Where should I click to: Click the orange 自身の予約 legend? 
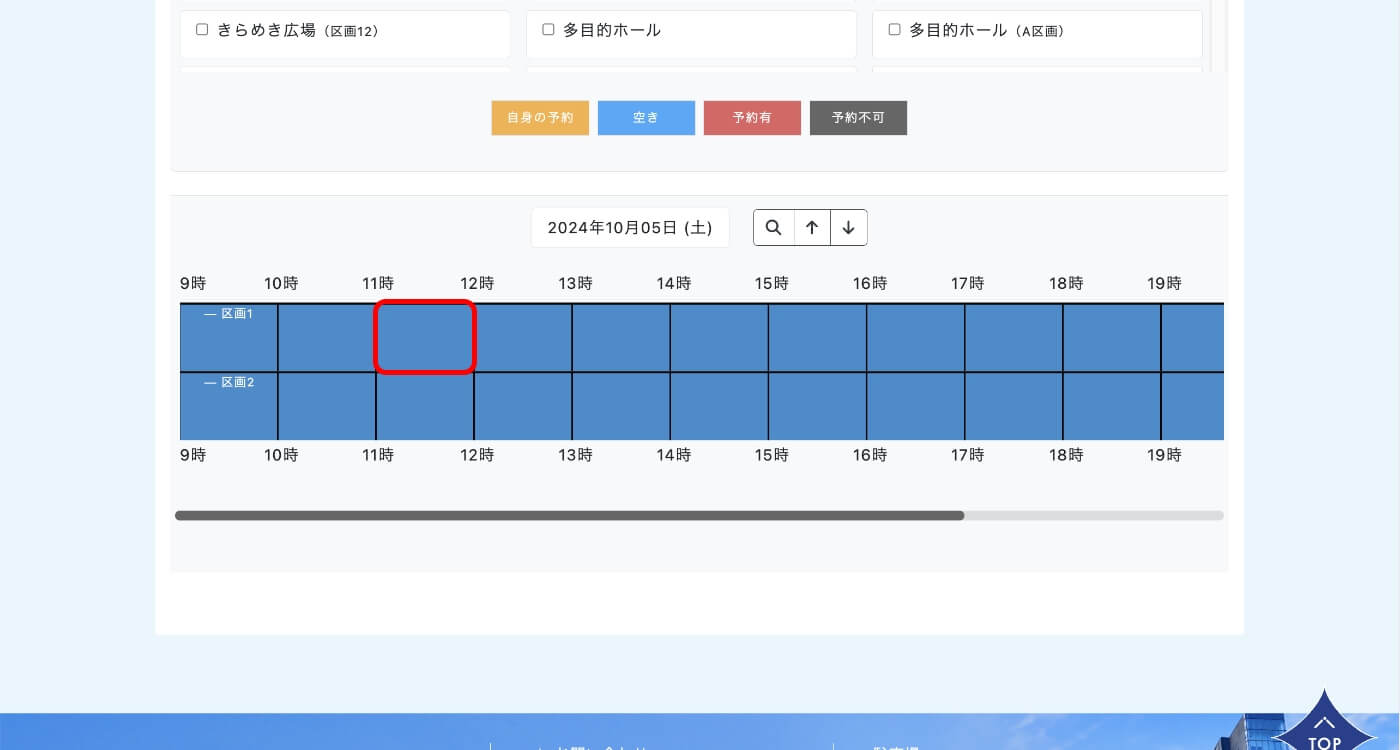pos(540,118)
